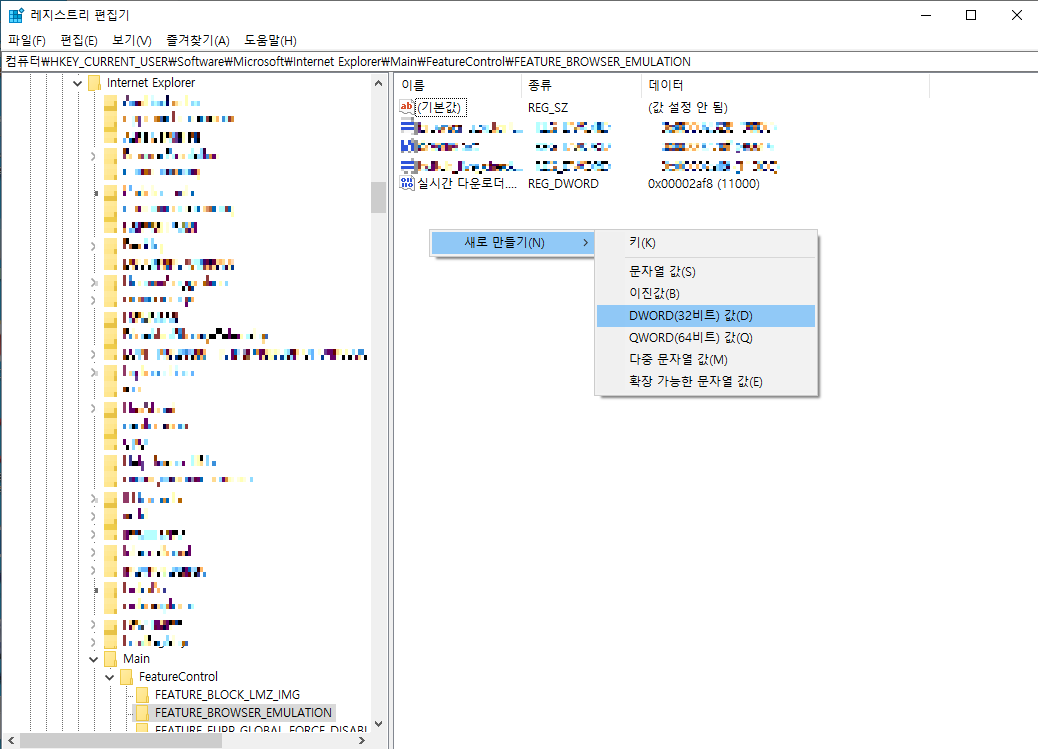
Task: Click the 0x00002af8 (11000) data cell
Action: point(704,184)
